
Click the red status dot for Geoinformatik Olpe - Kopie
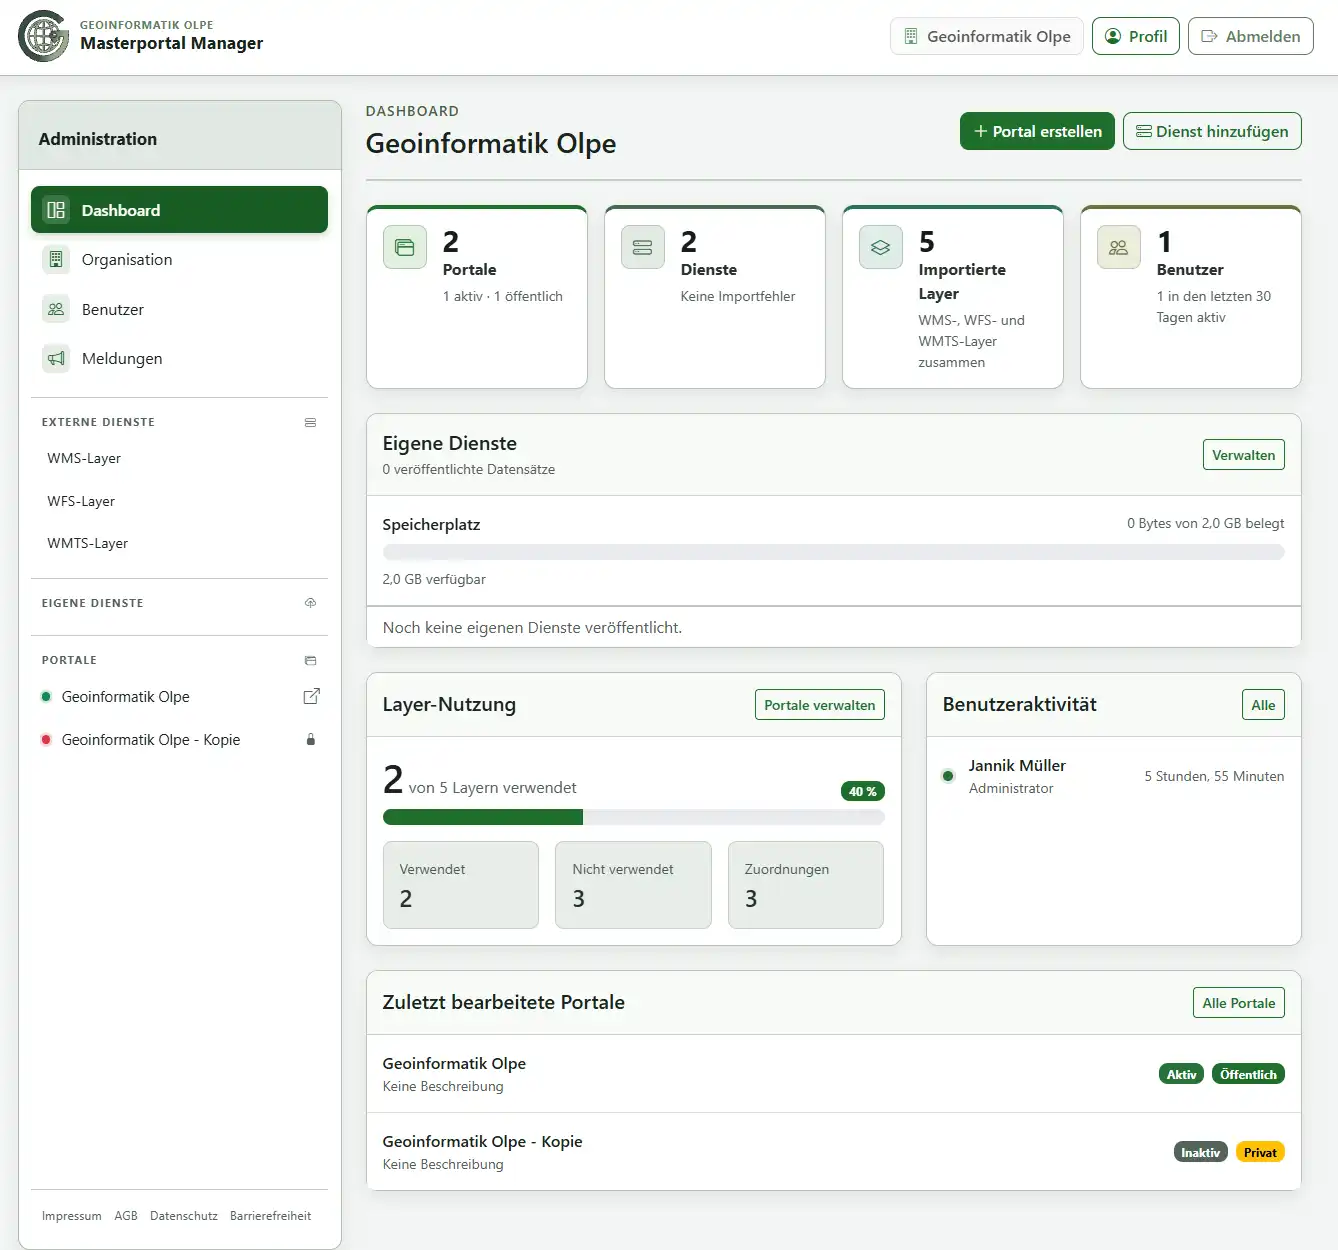(x=46, y=740)
